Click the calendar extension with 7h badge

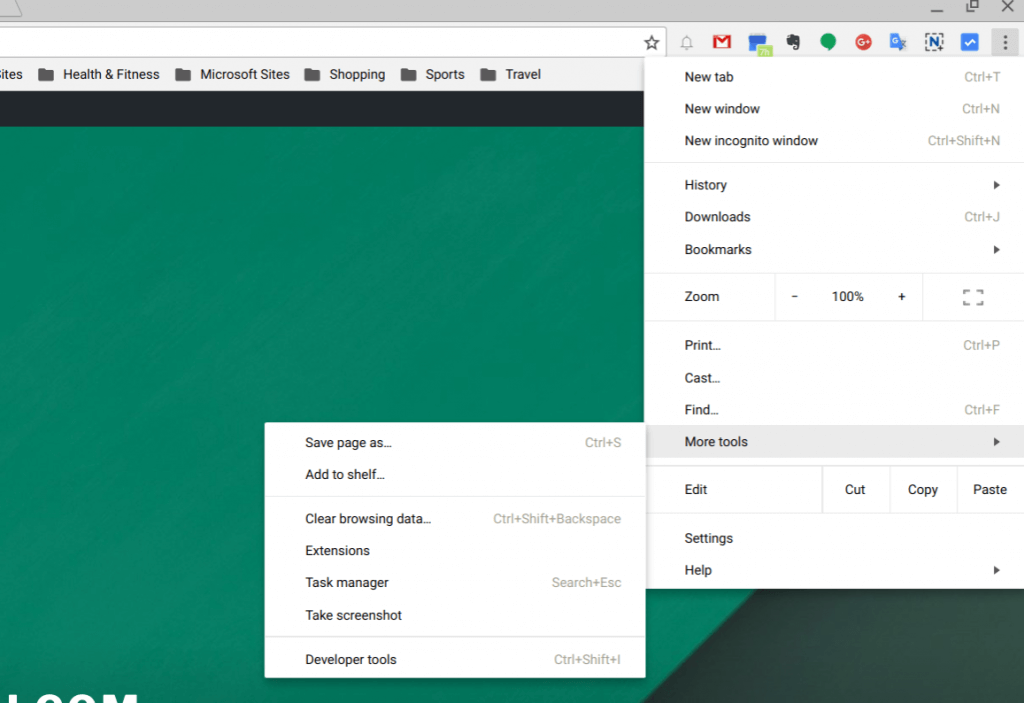758,44
